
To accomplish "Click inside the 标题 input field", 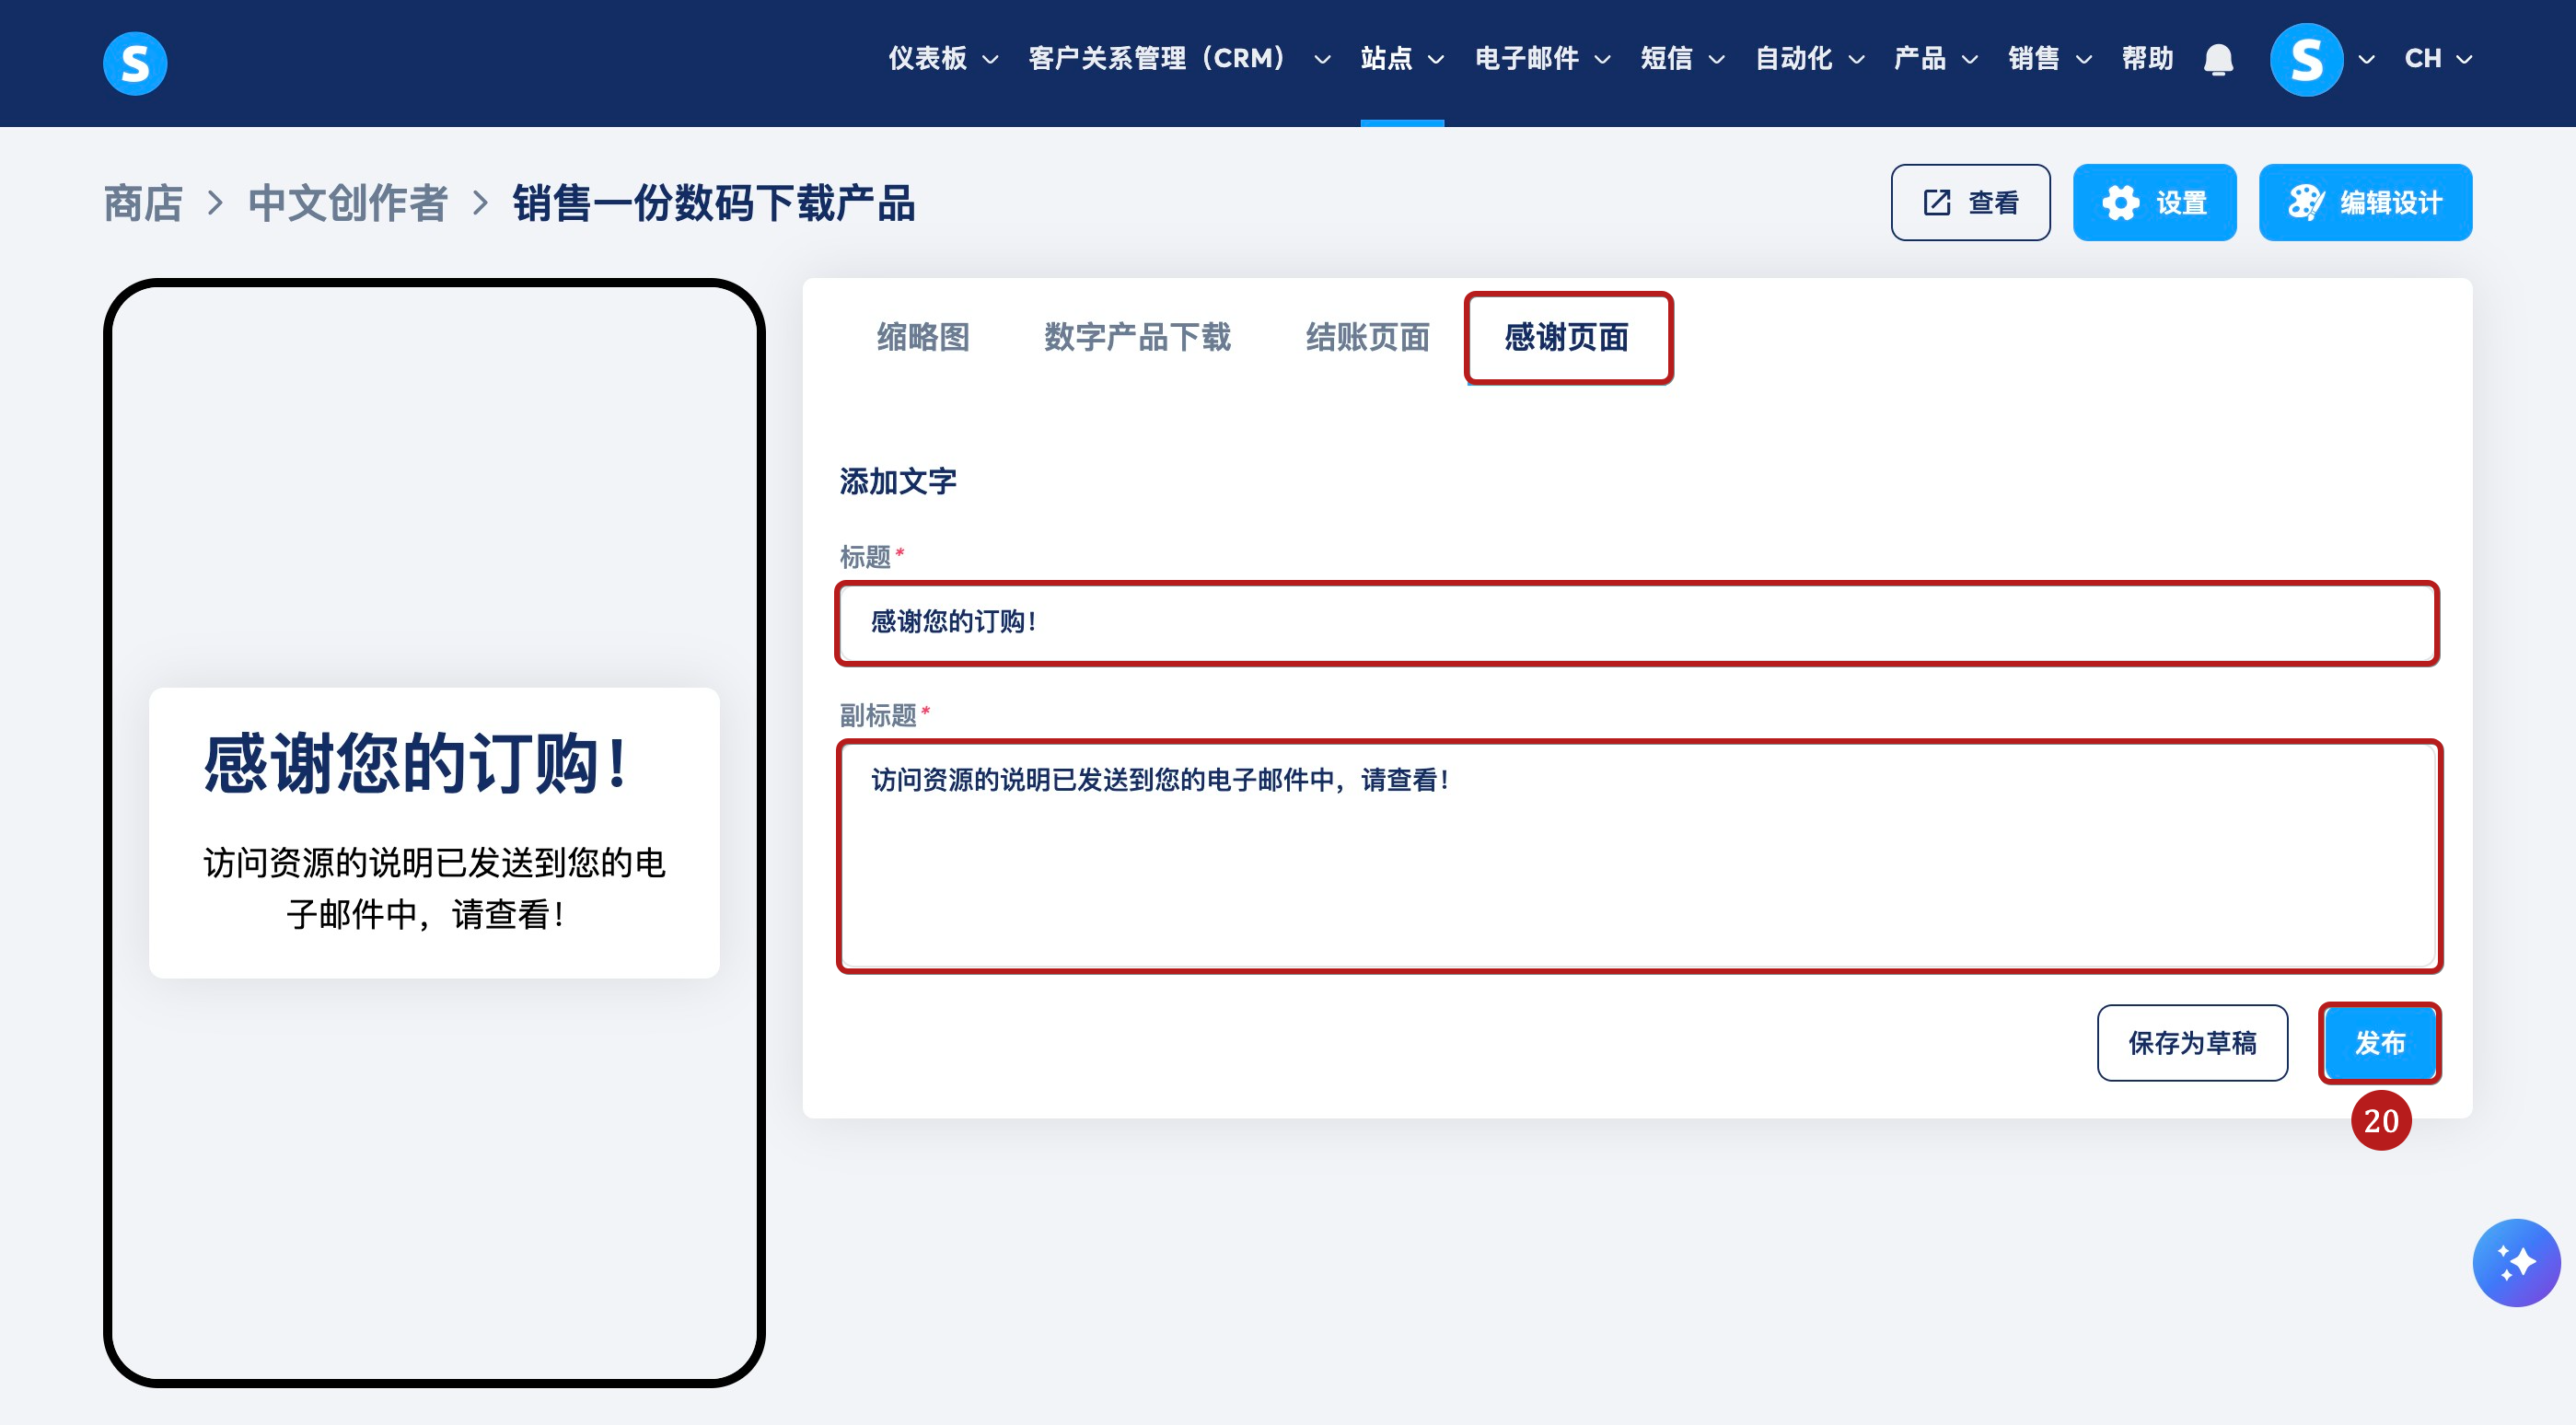I will (1637, 622).
